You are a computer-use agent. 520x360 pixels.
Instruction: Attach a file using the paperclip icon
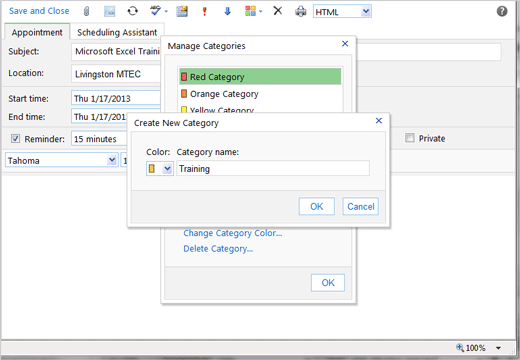(86, 11)
